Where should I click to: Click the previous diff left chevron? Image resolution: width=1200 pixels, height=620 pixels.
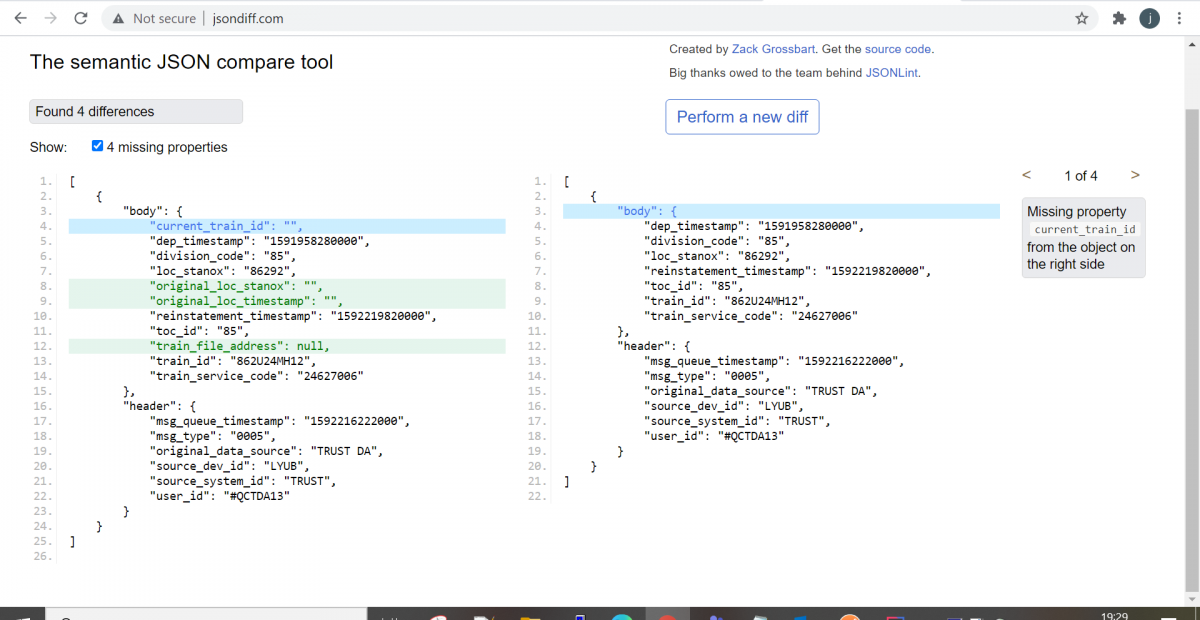[1026, 175]
